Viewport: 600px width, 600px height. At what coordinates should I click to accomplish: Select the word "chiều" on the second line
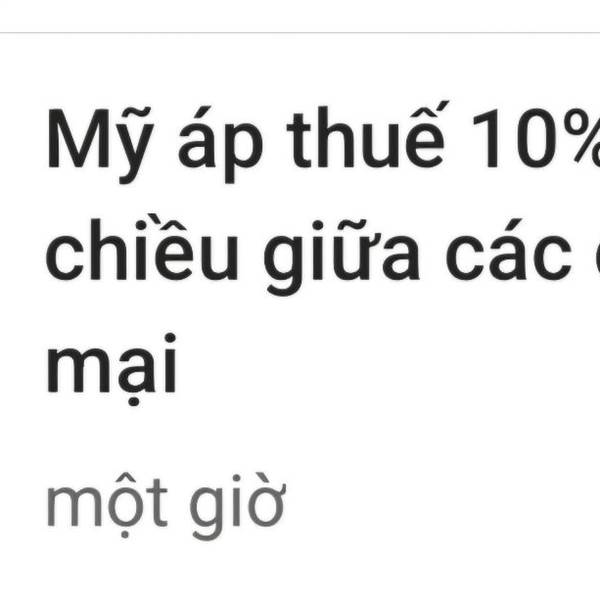coord(142,246)
